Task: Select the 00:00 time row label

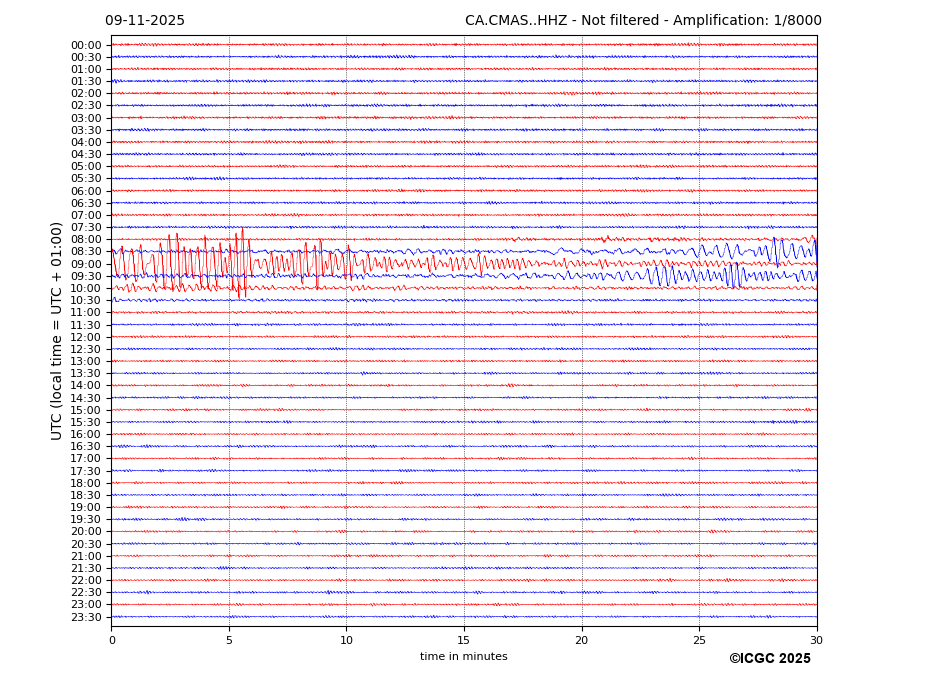Action: 86,45
